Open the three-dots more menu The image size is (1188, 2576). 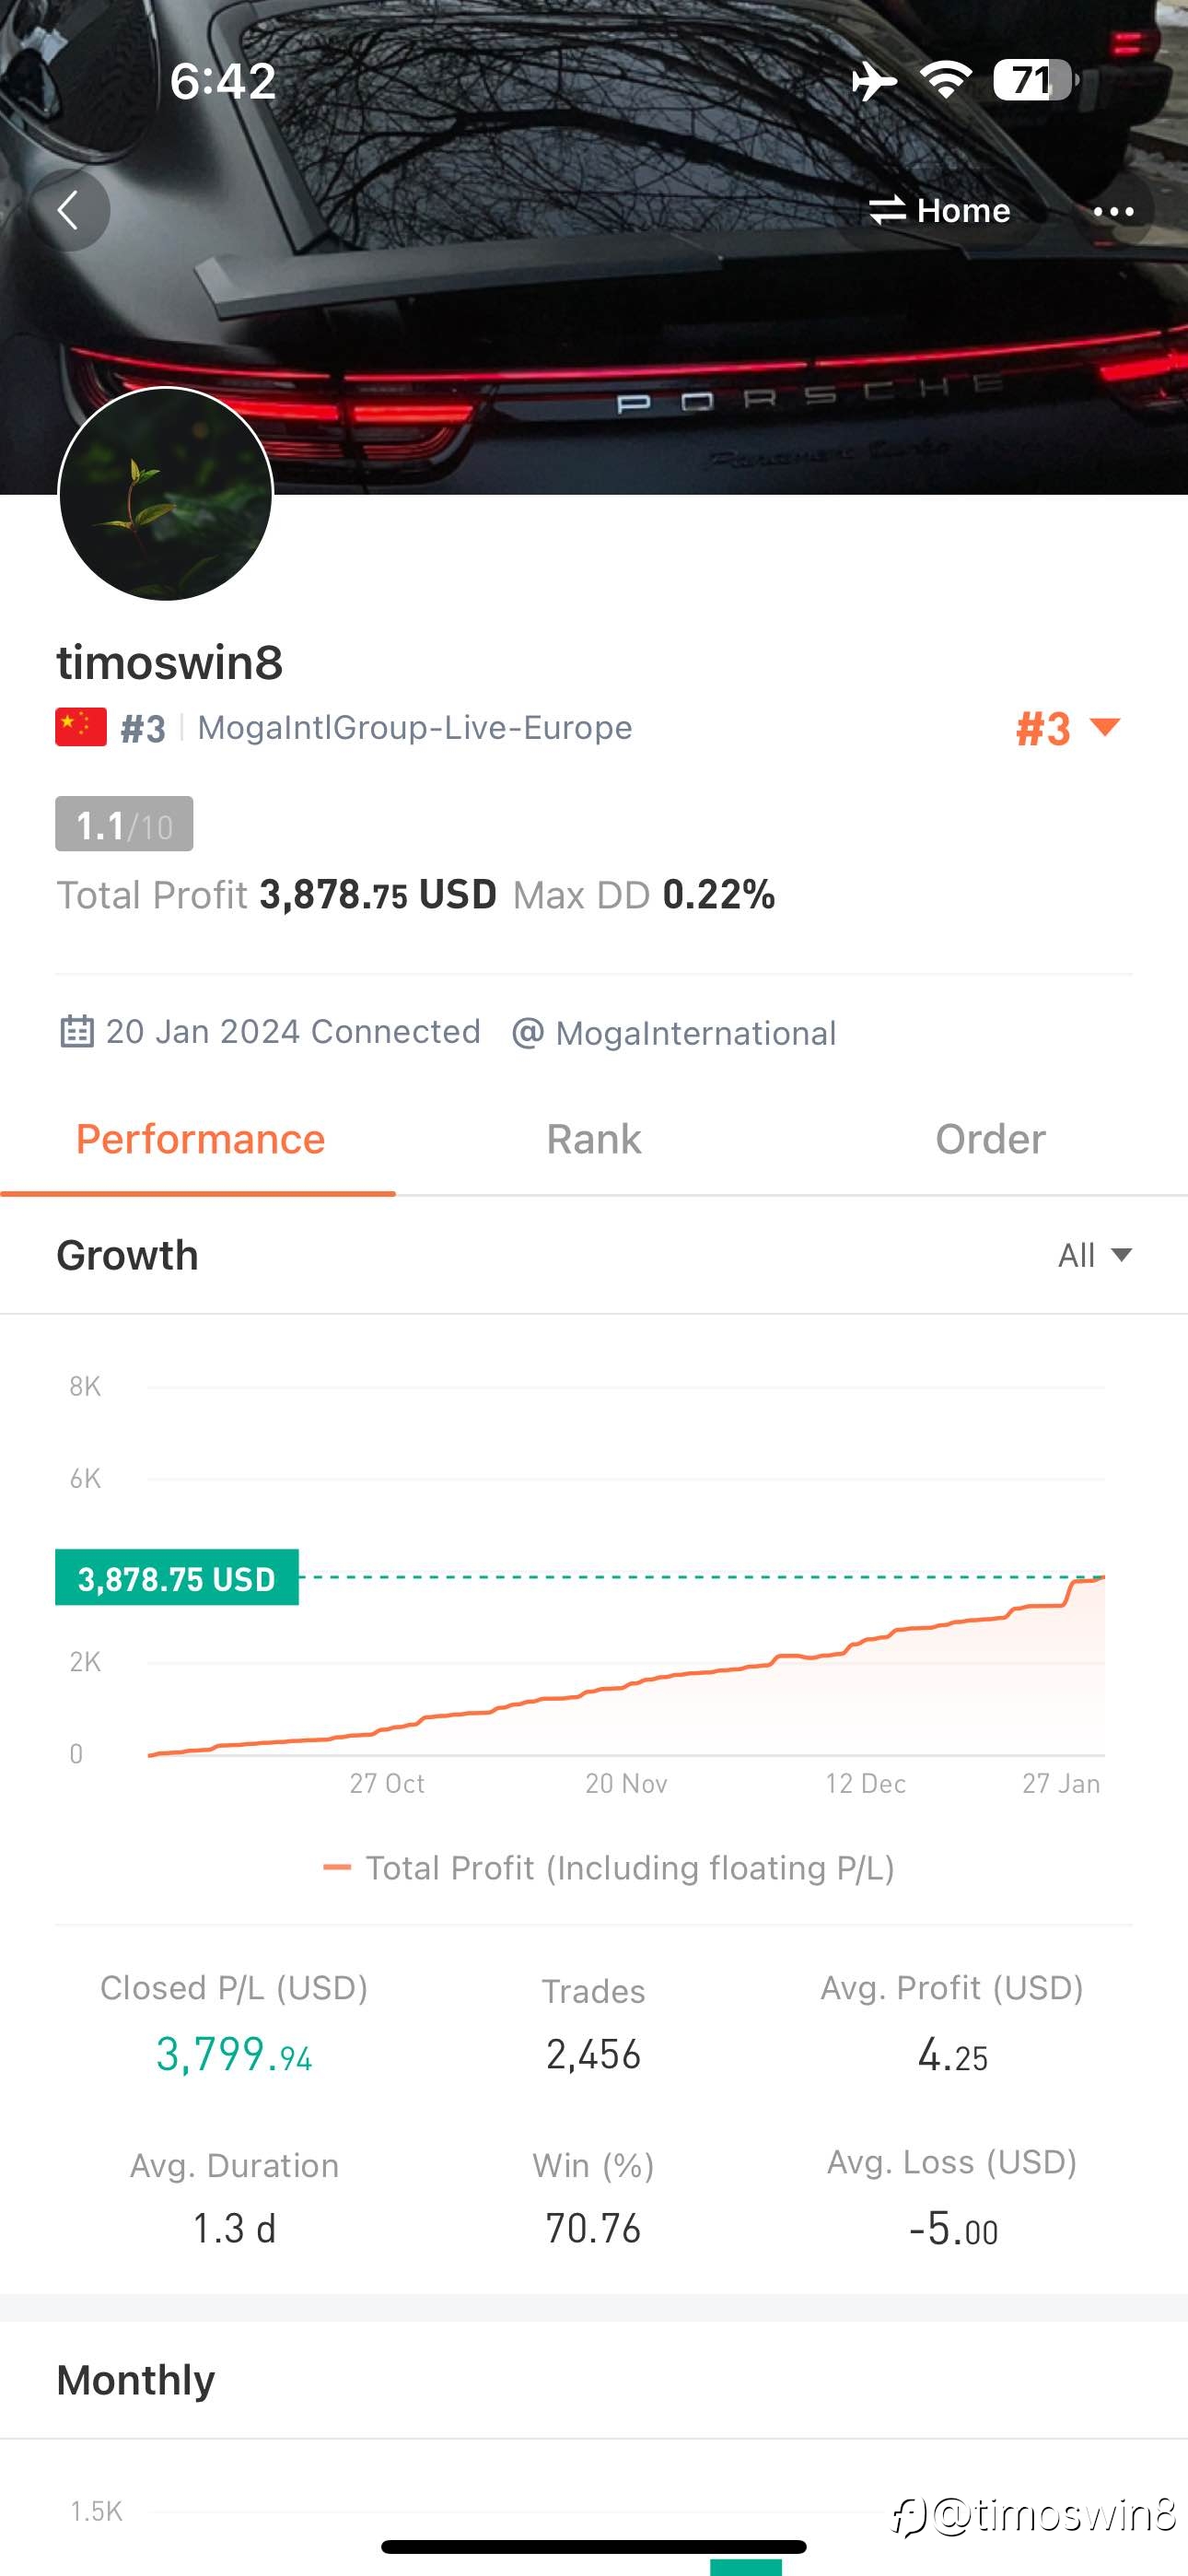click(1113, 211)
